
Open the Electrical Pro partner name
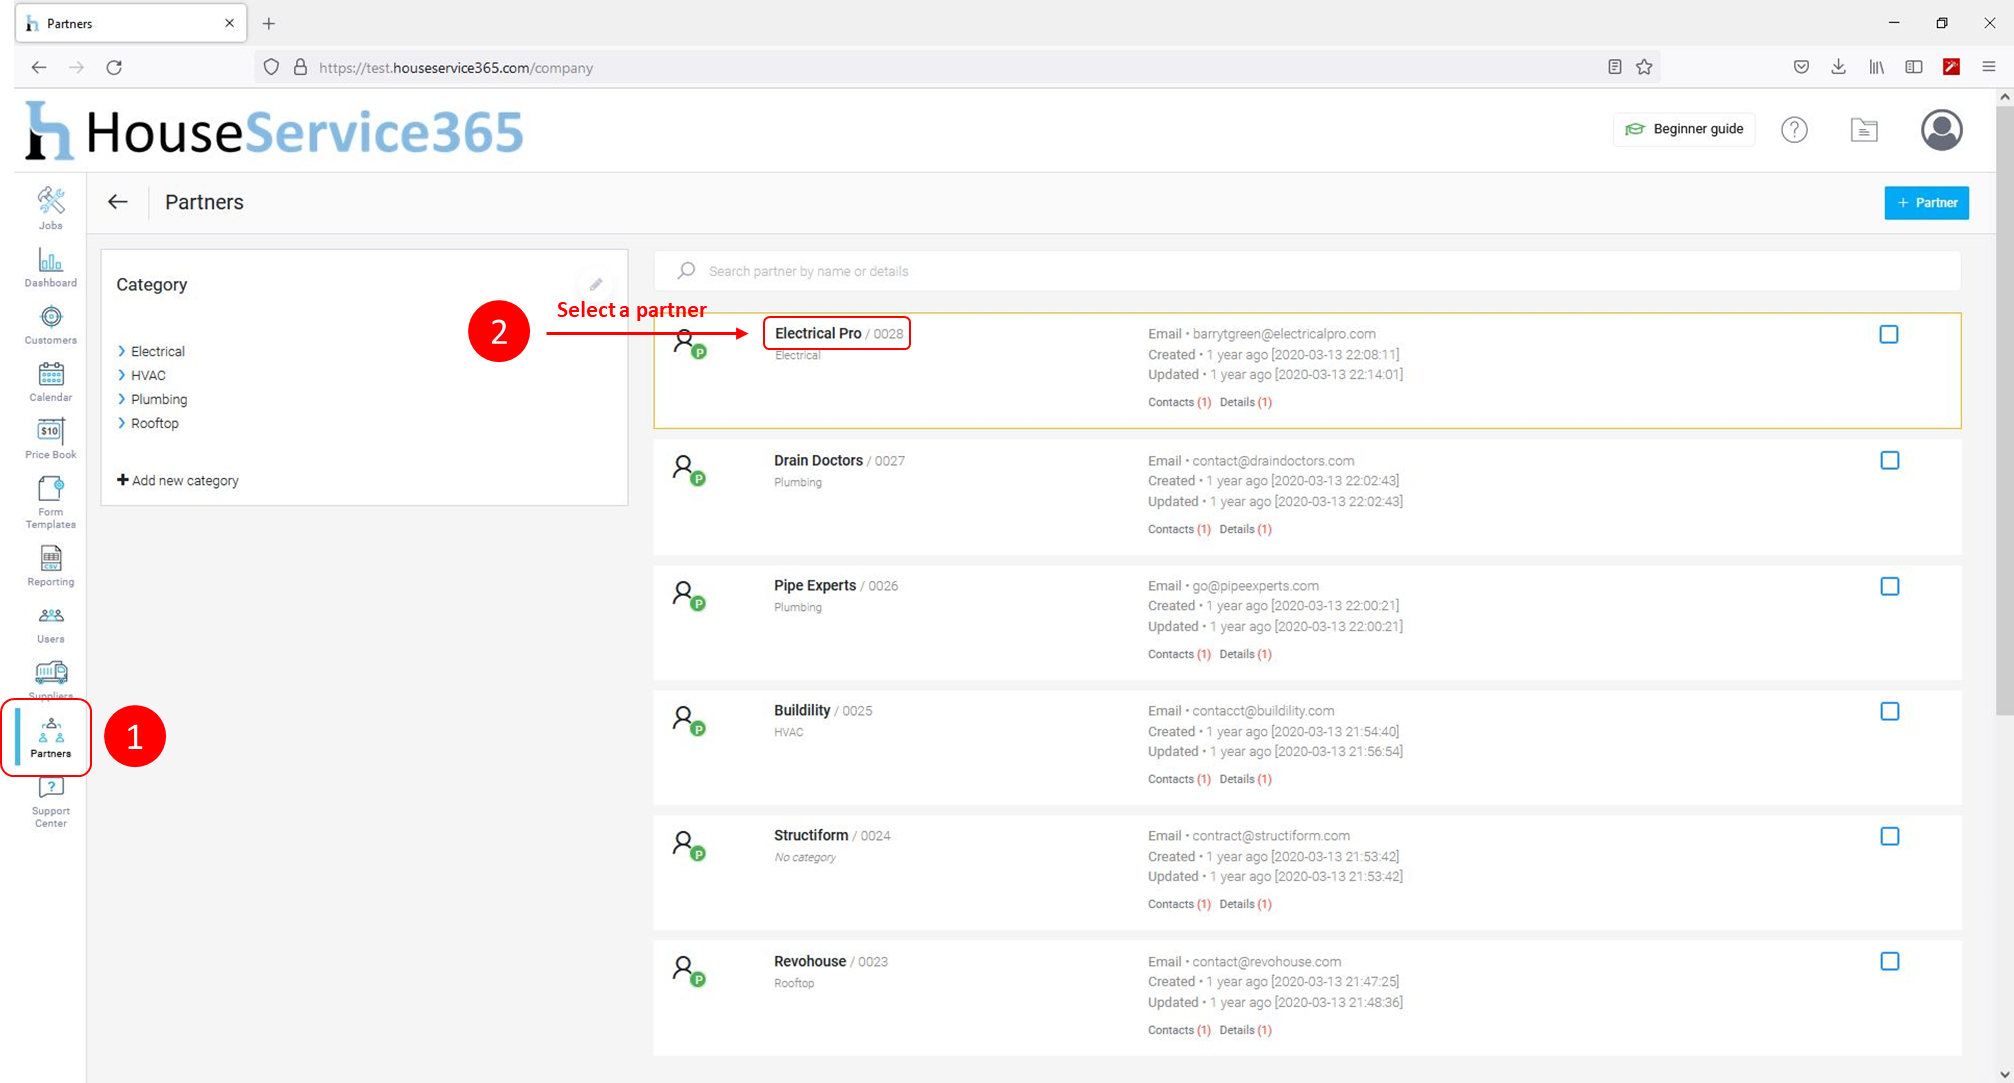click(x=818, y=333)
